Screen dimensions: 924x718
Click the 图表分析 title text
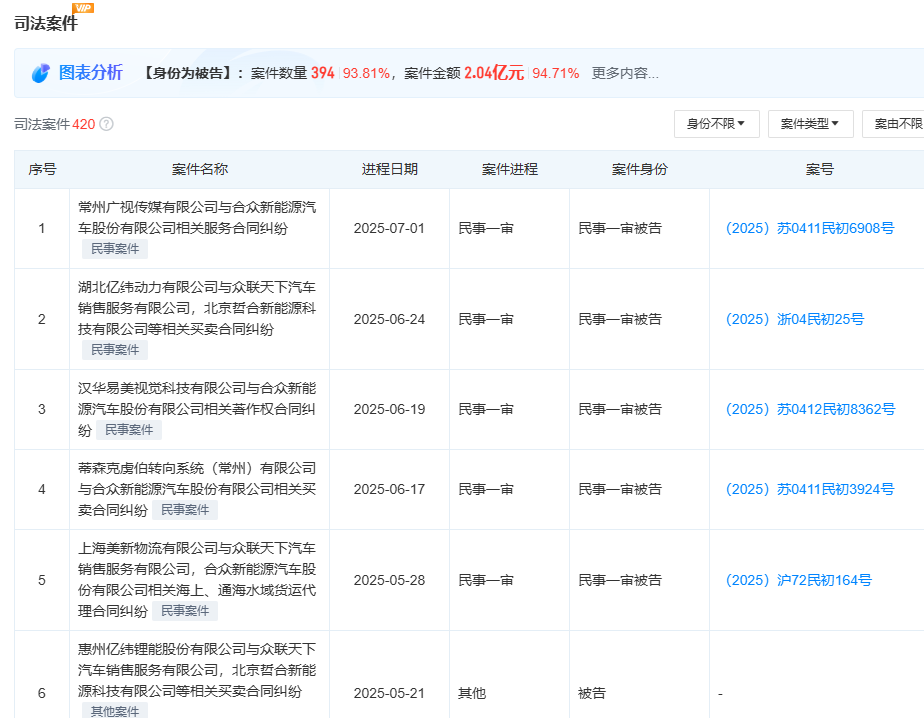[91, 73]
